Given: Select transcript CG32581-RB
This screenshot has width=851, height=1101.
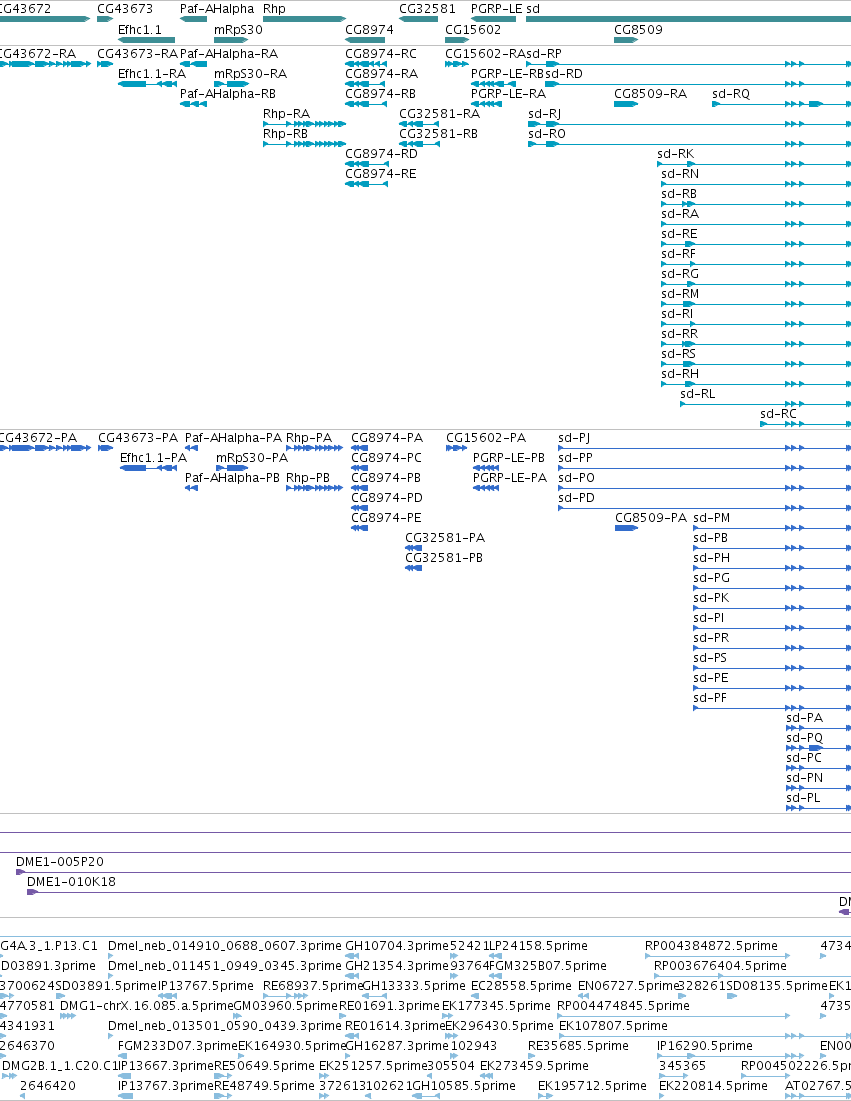Looking at the screenshot, I should 438,133.
